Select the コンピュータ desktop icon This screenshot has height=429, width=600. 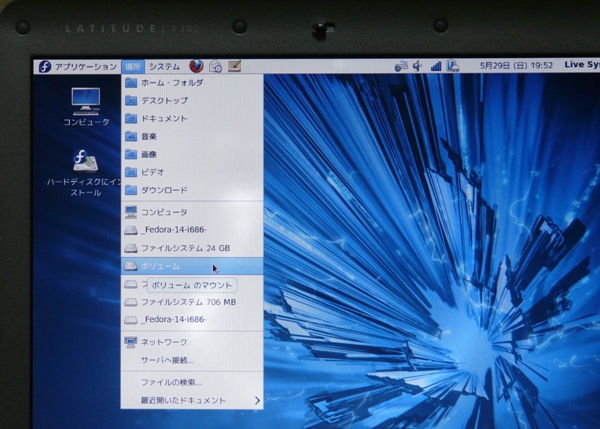pos(86,104)
